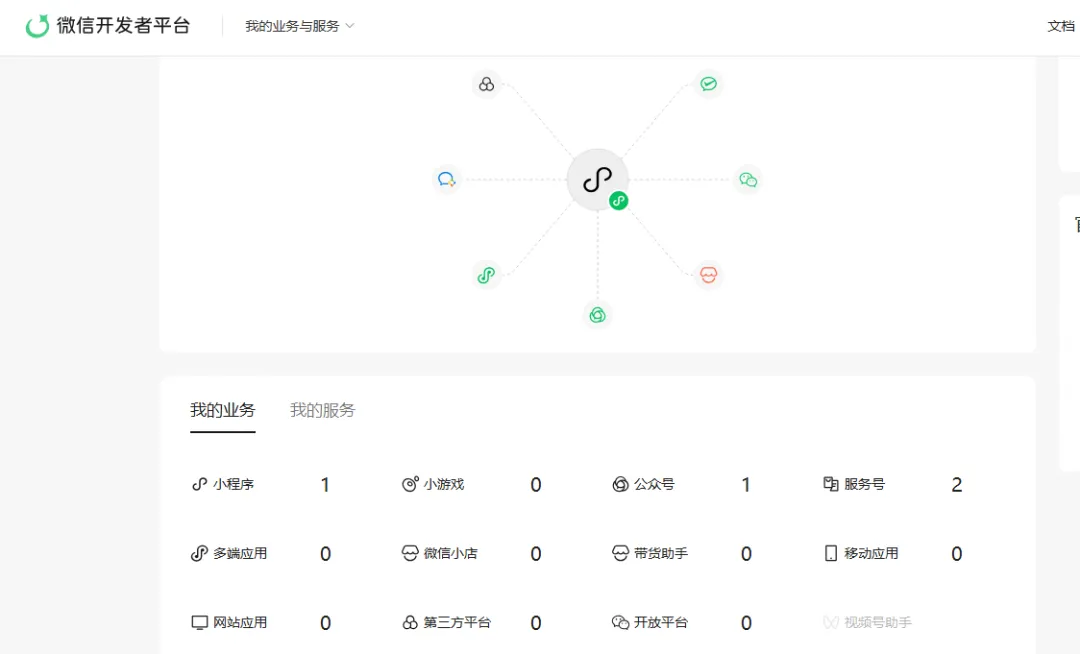Click the chevron beside 我的业务与服务

350,26
